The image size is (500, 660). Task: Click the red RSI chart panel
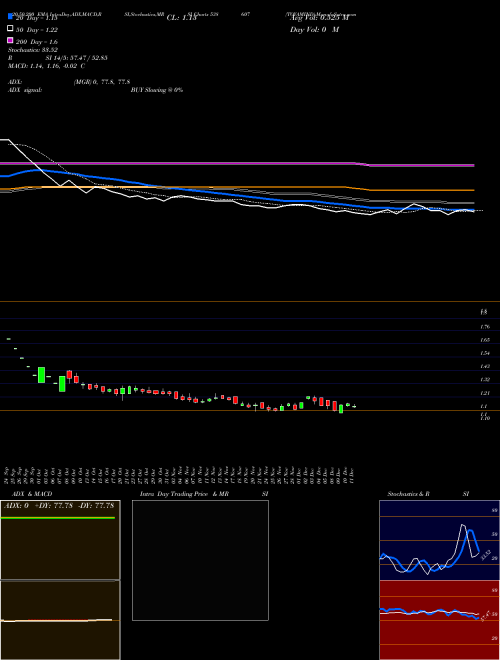point(439,620)
